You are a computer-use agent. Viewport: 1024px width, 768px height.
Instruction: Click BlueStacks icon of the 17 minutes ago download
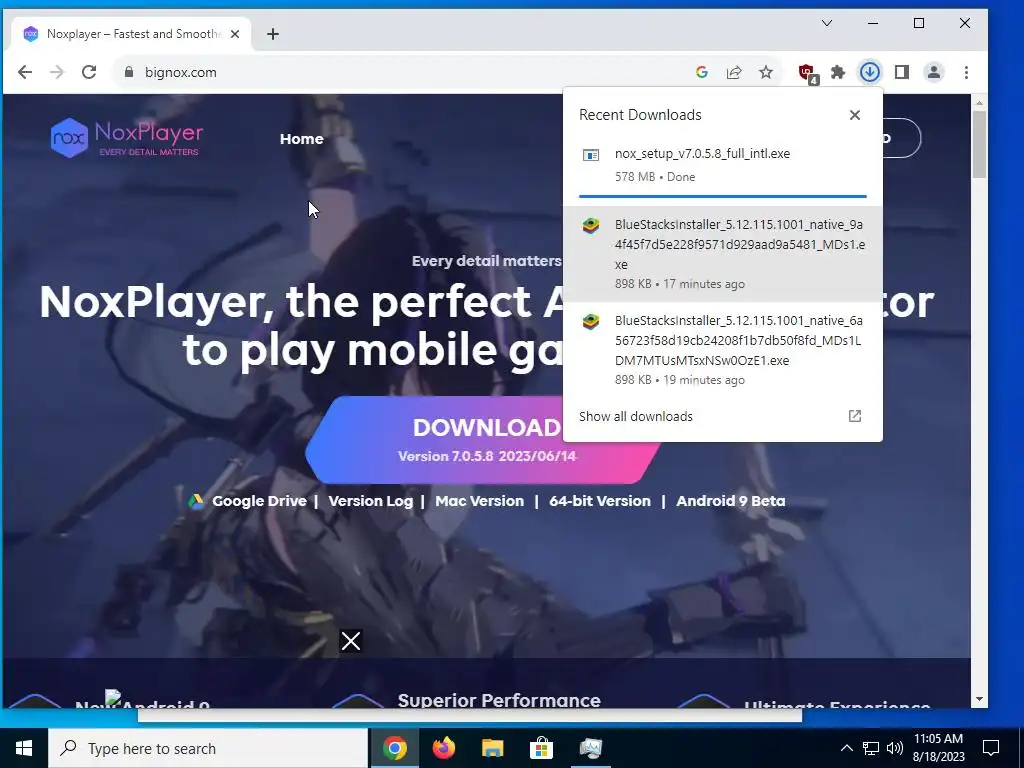(591, 226)
